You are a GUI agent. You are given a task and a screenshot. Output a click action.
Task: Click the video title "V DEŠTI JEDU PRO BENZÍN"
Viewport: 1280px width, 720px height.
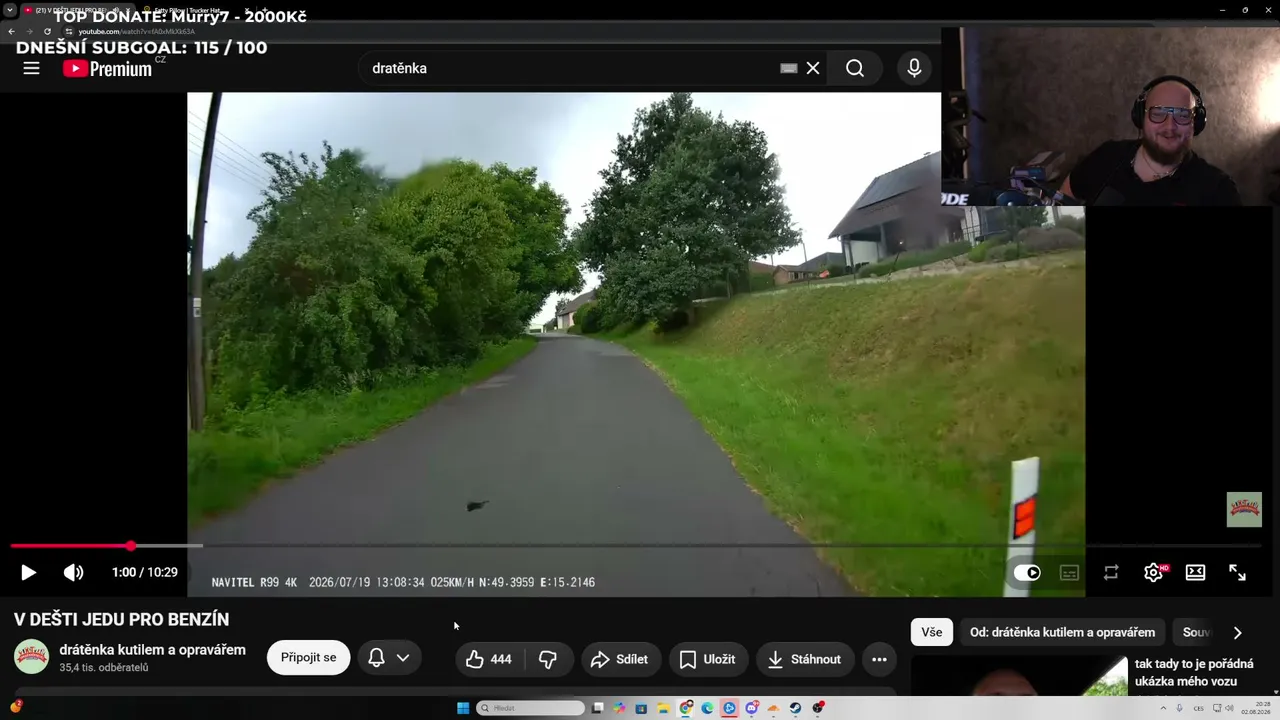(x=121, y=620)
